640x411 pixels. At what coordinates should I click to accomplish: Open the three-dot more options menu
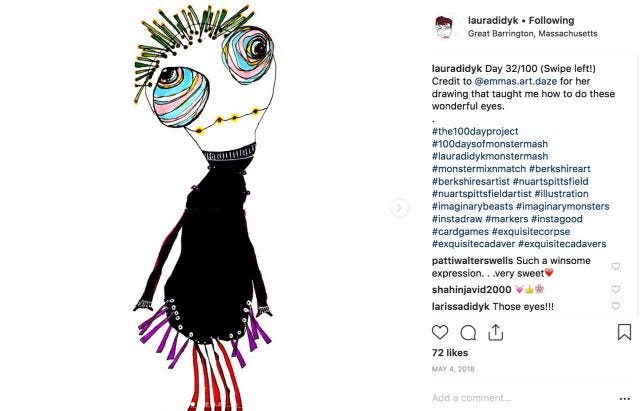[x=624, y=398]
